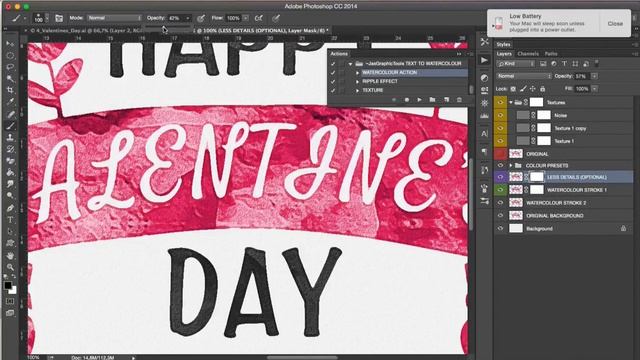The height and width of the screenshot is (360, 640).
Task: Select the Smudge tool
Action: (x=10, y=184)
